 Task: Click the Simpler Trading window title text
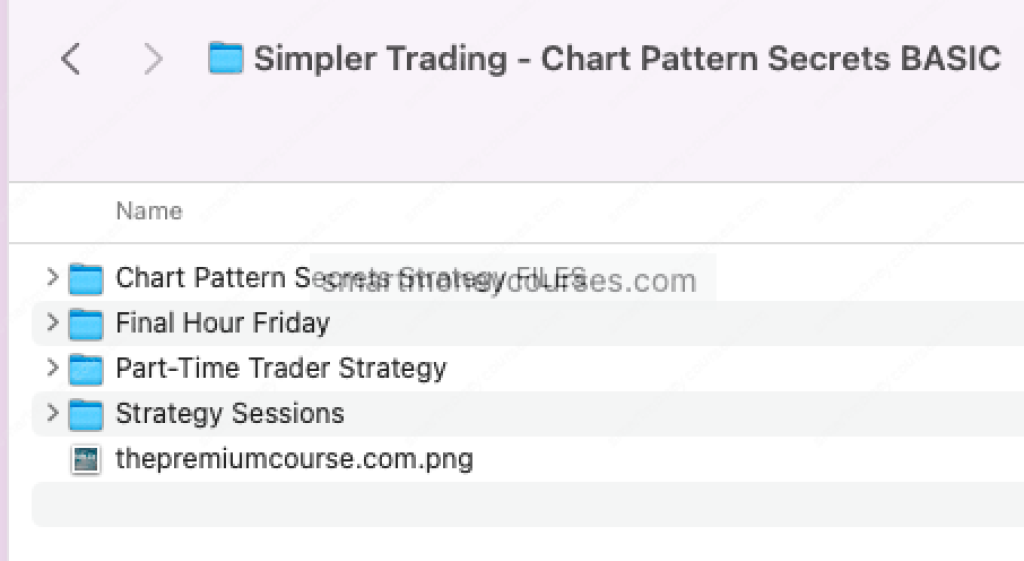(x=627, y=58)
